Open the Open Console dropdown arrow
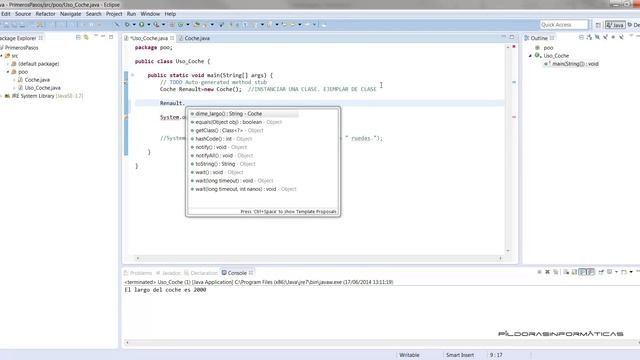Screen dimensions: 640x360 tap(631, 272)
